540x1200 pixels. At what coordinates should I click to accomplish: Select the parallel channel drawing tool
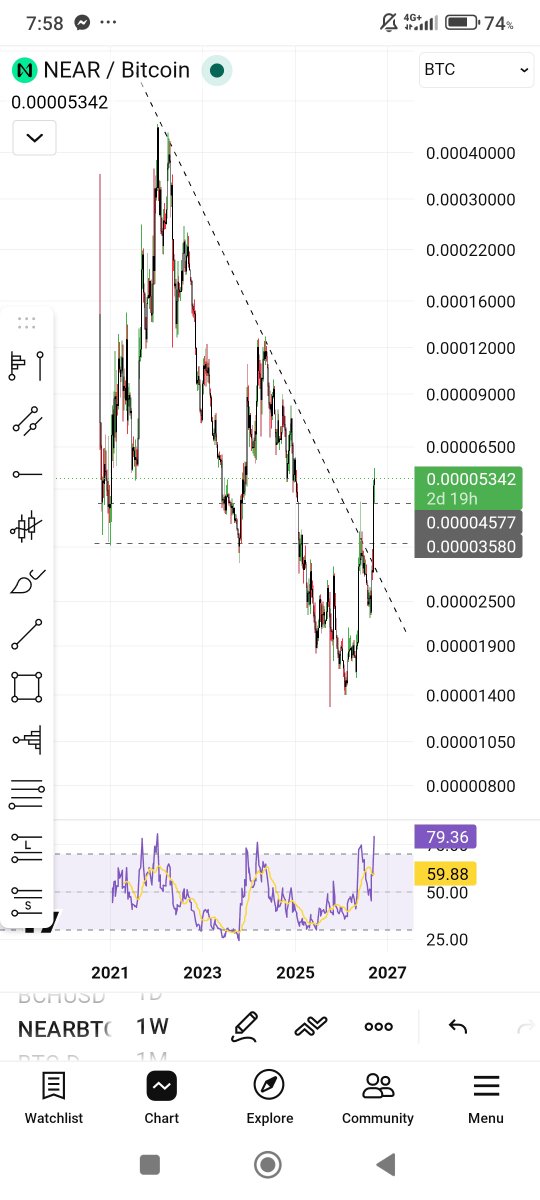27,421
